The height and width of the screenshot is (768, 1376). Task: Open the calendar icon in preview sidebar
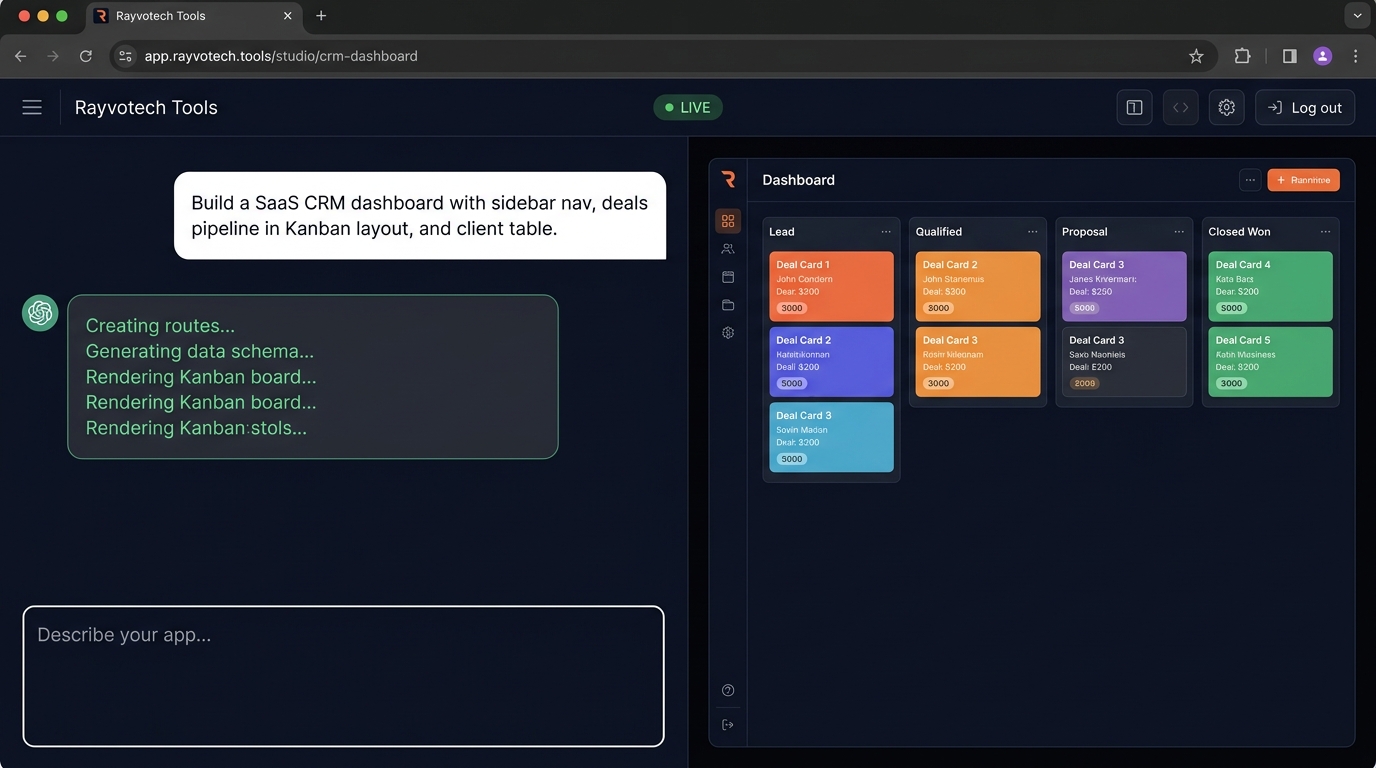[x=728, y=277]
